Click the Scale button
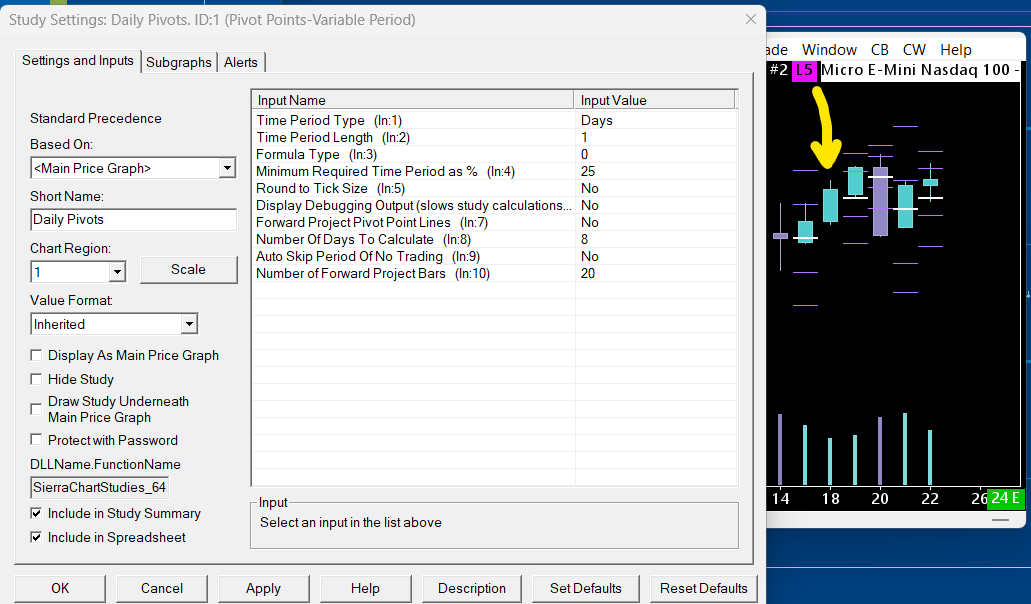Viewport: 1031px width, 604px height. (x=189, y=269)
